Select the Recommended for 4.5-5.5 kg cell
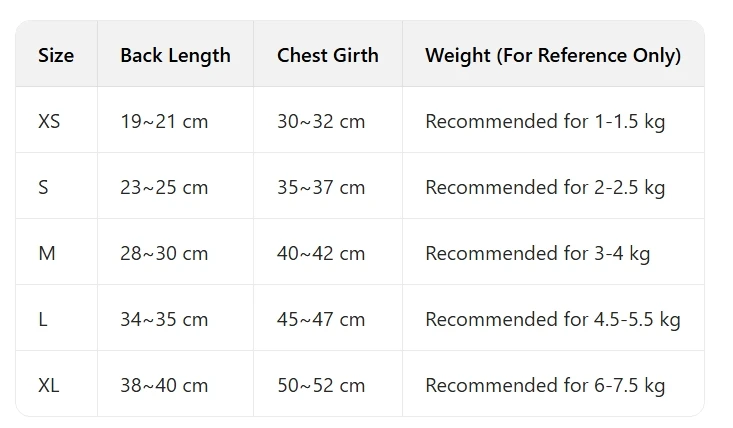733x428 pixels. (552, 319)
